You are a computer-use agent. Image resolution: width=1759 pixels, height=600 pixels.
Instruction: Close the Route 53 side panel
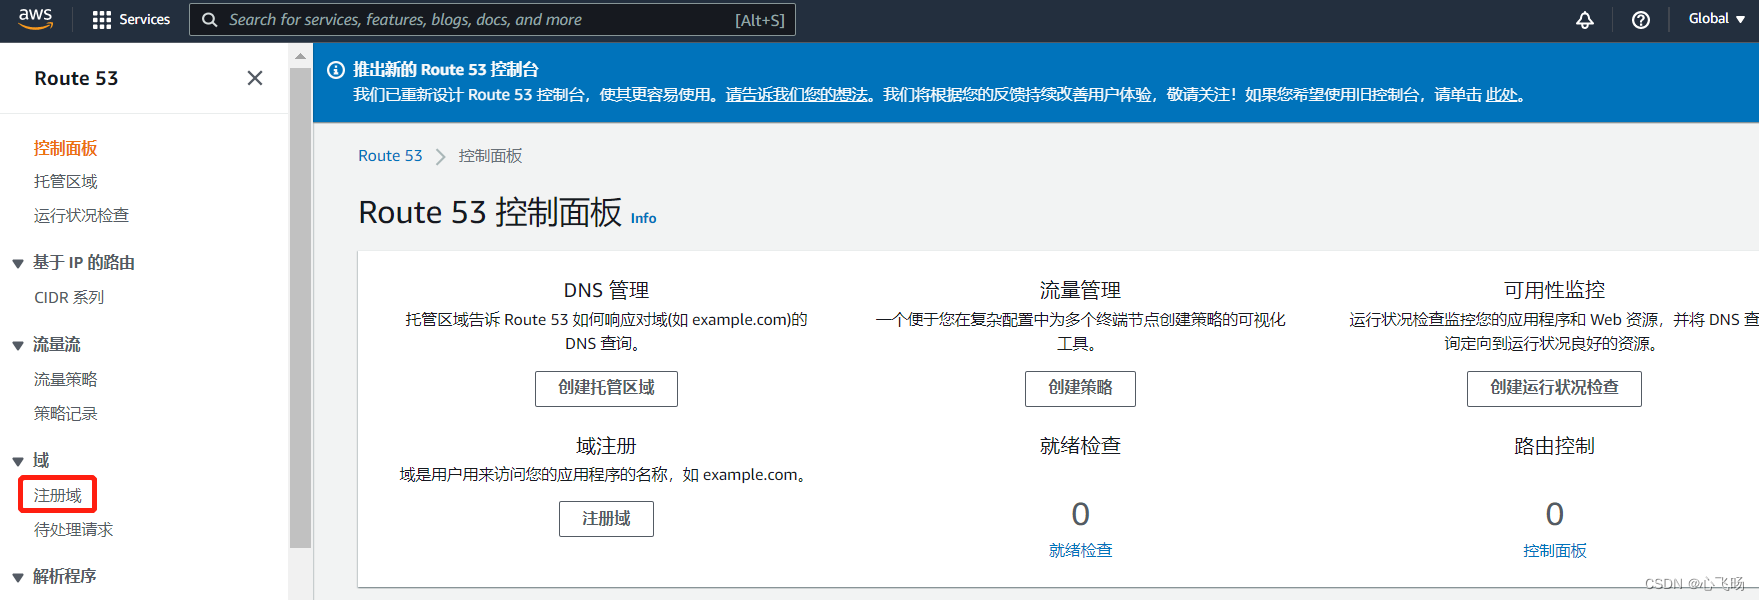(x=255, y=78)
